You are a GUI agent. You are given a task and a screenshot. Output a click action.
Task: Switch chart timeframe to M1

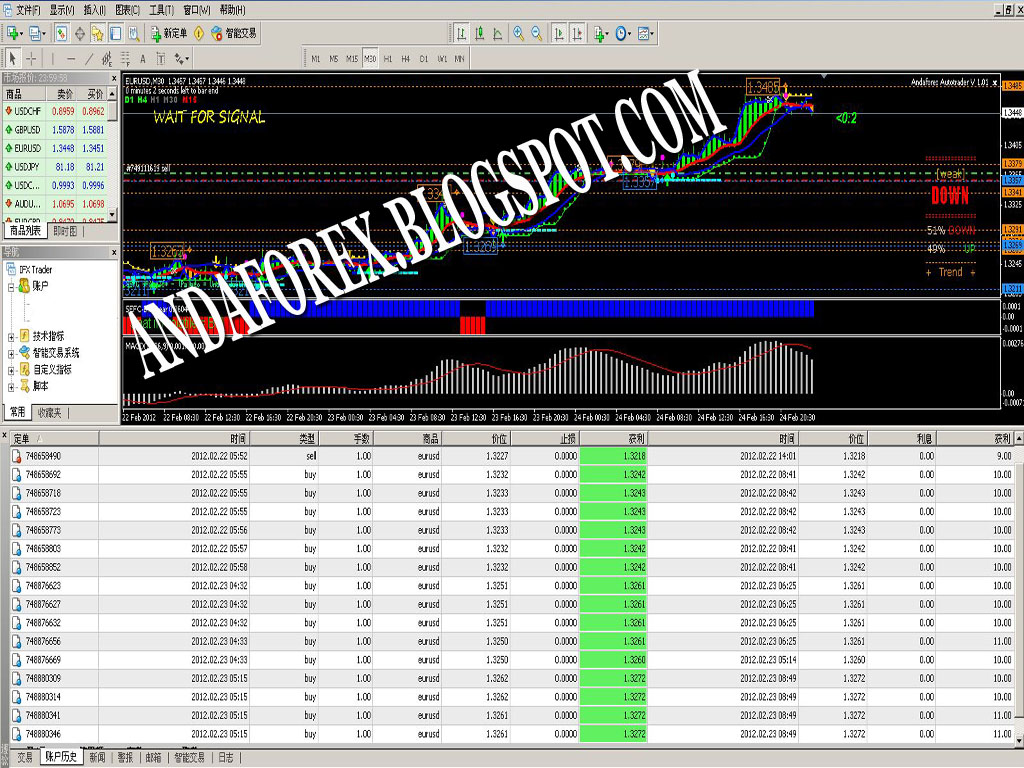click(x=316, y=59)
